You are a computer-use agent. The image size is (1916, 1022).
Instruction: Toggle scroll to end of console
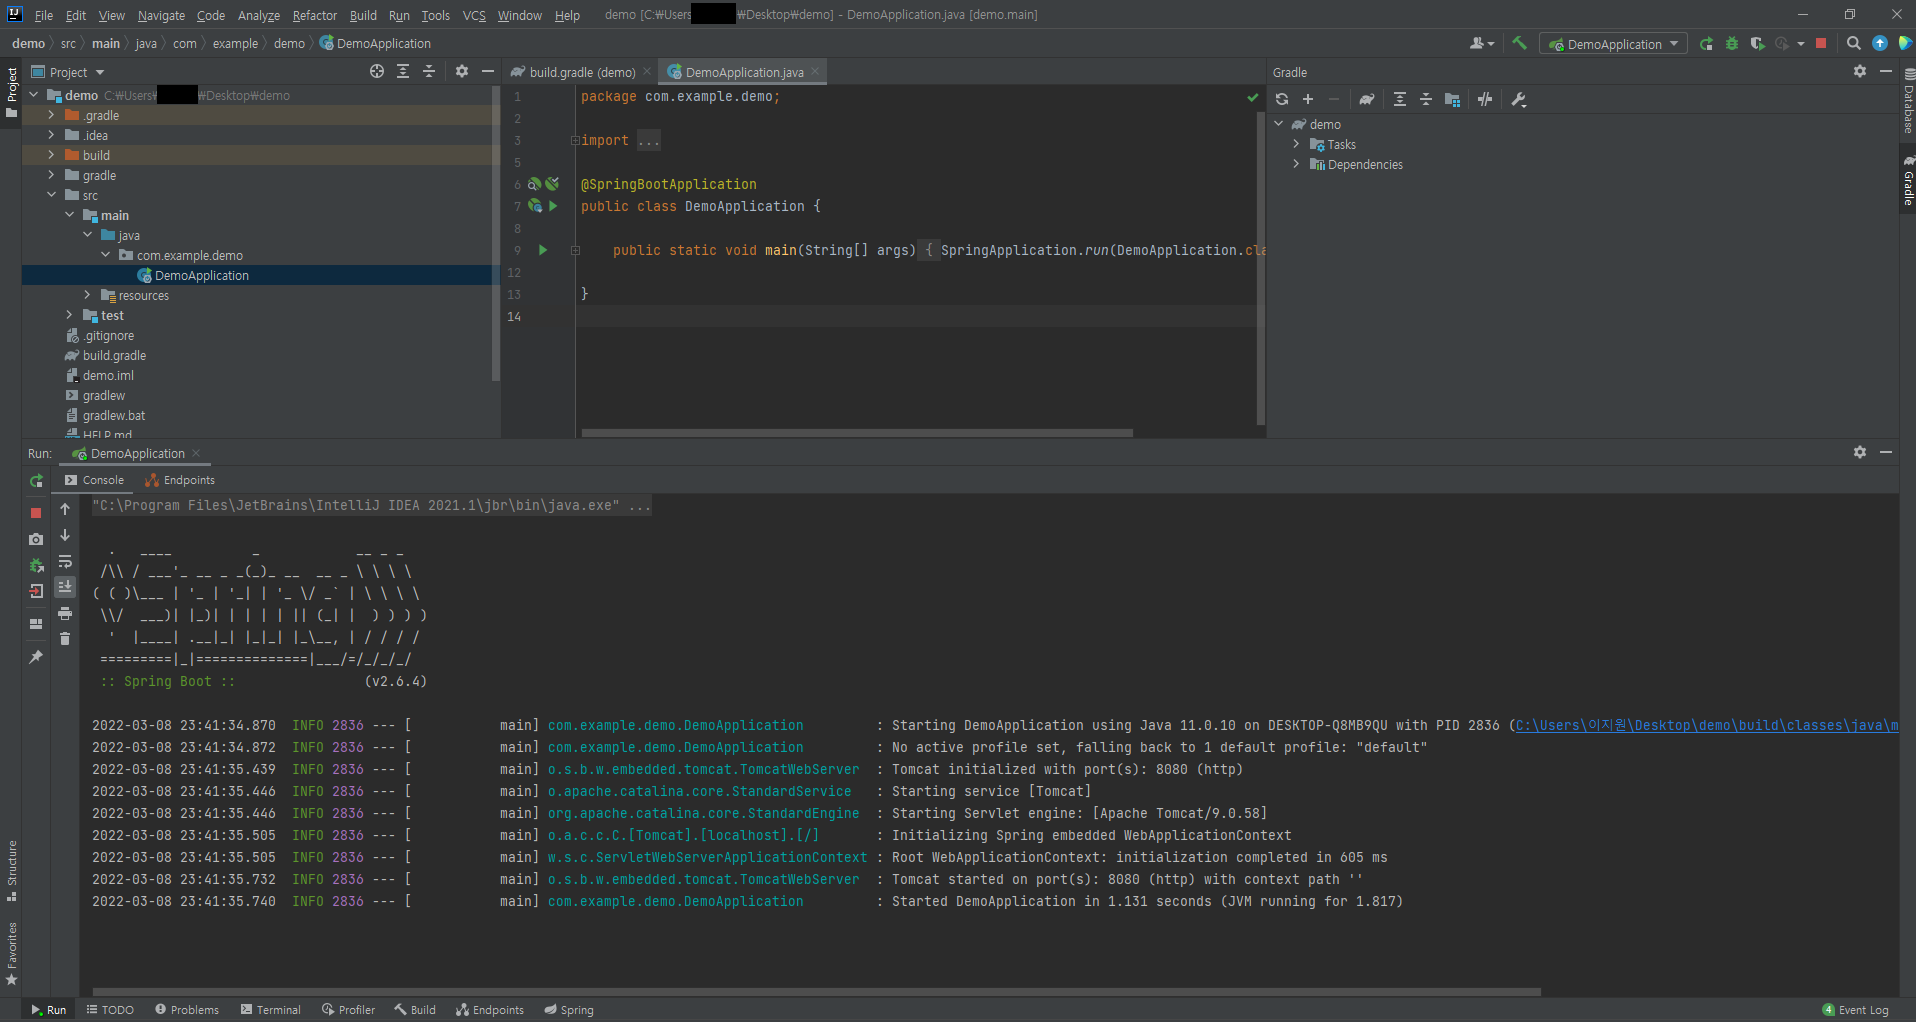(x=65, y=587)
